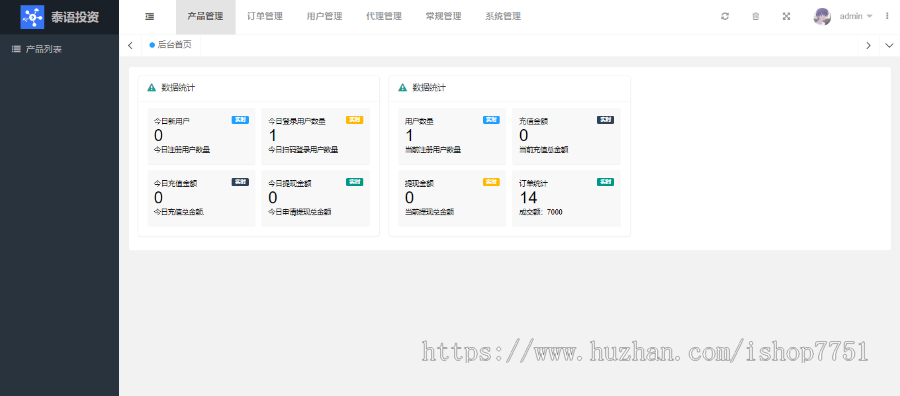Open the 常规管理 top menu

point(443,17)
